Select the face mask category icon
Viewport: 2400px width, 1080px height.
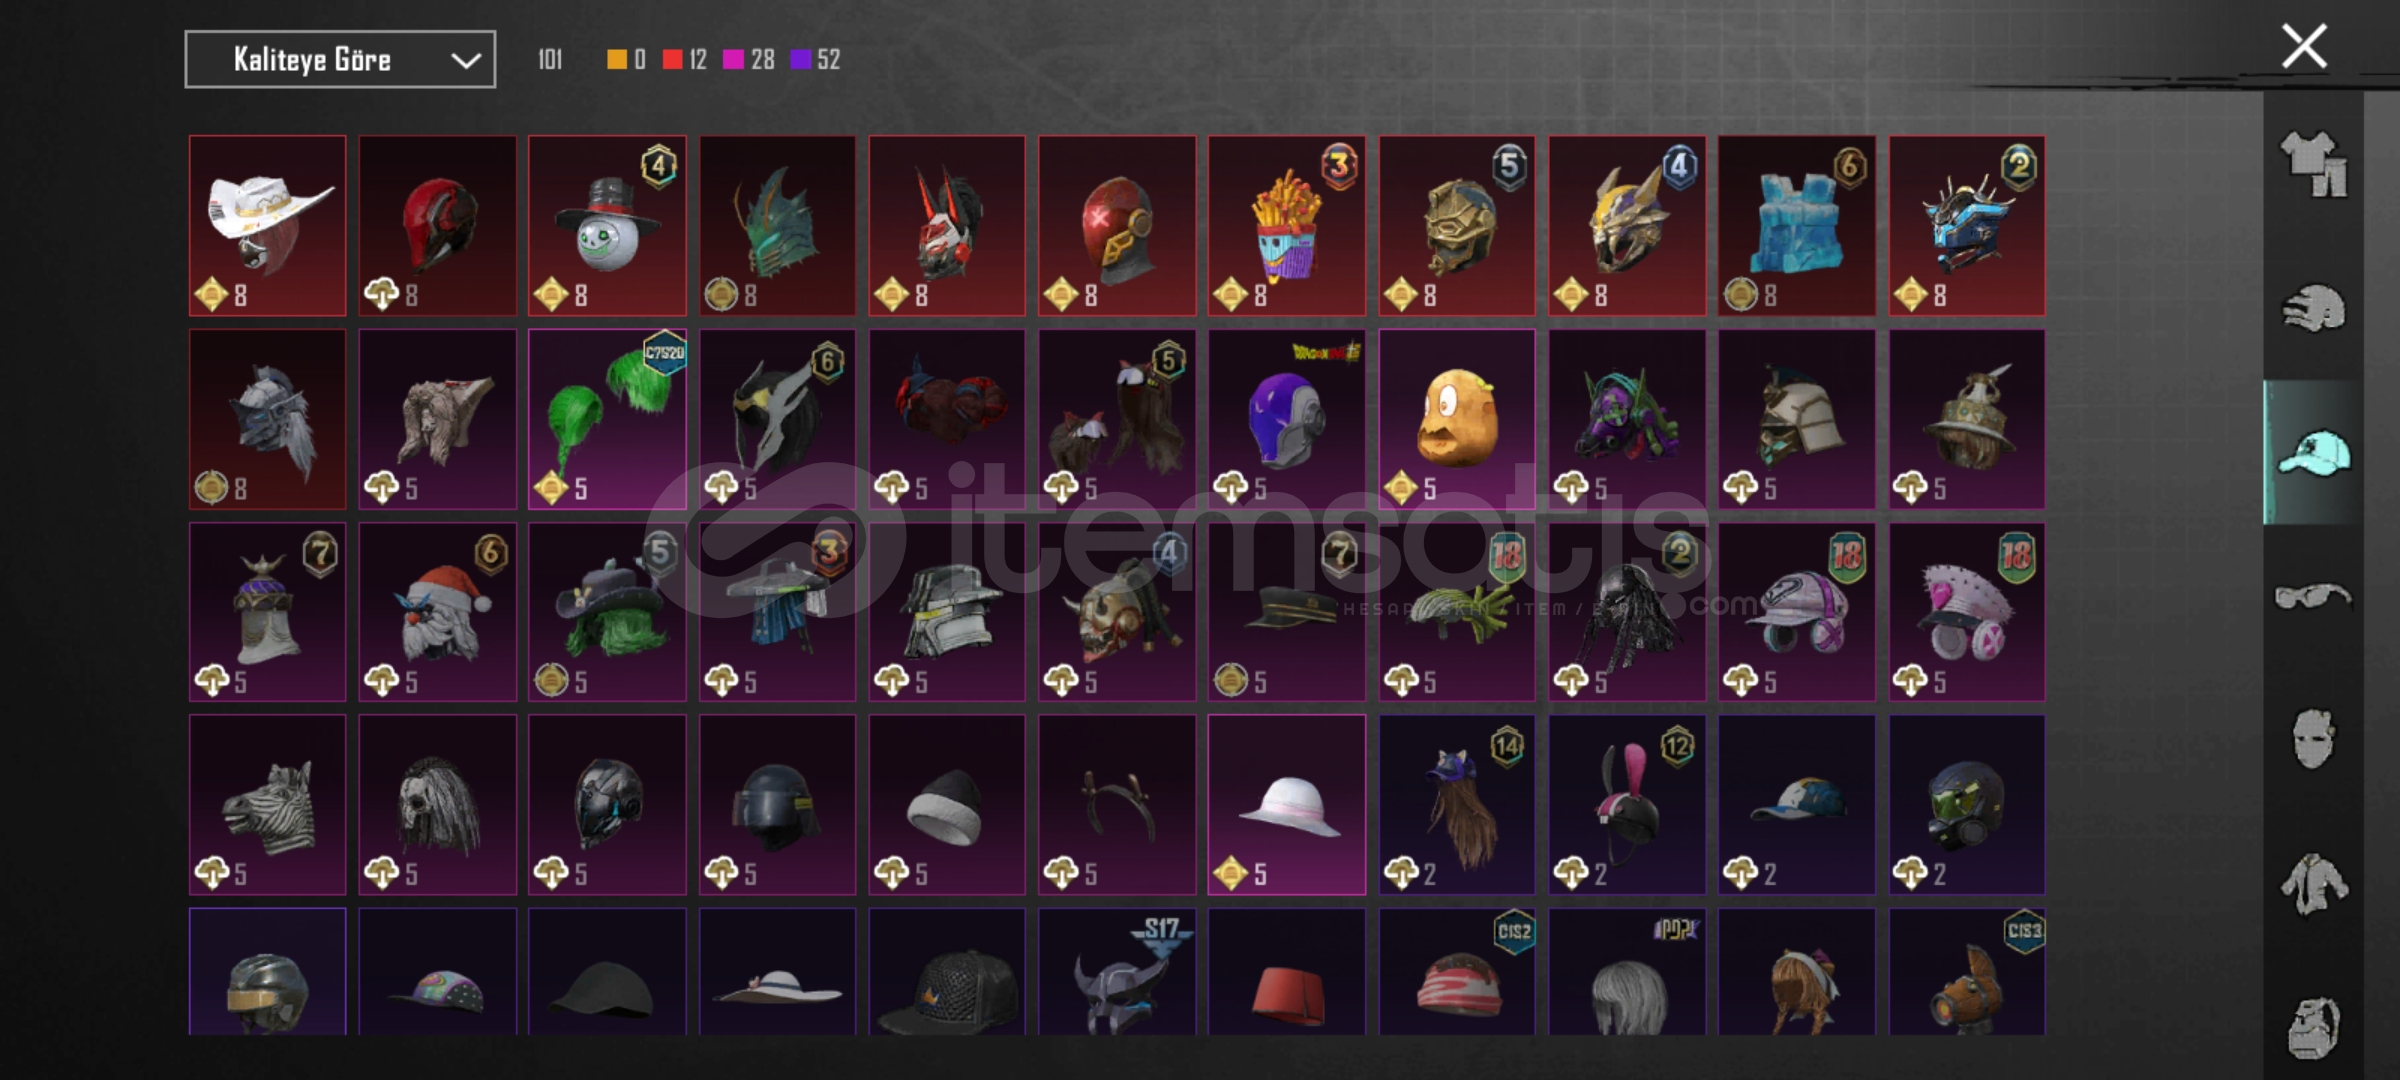(2313, 739)
